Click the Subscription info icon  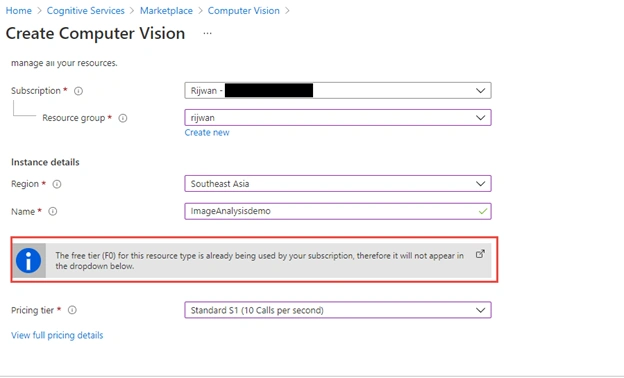click(x=78, y=91)
